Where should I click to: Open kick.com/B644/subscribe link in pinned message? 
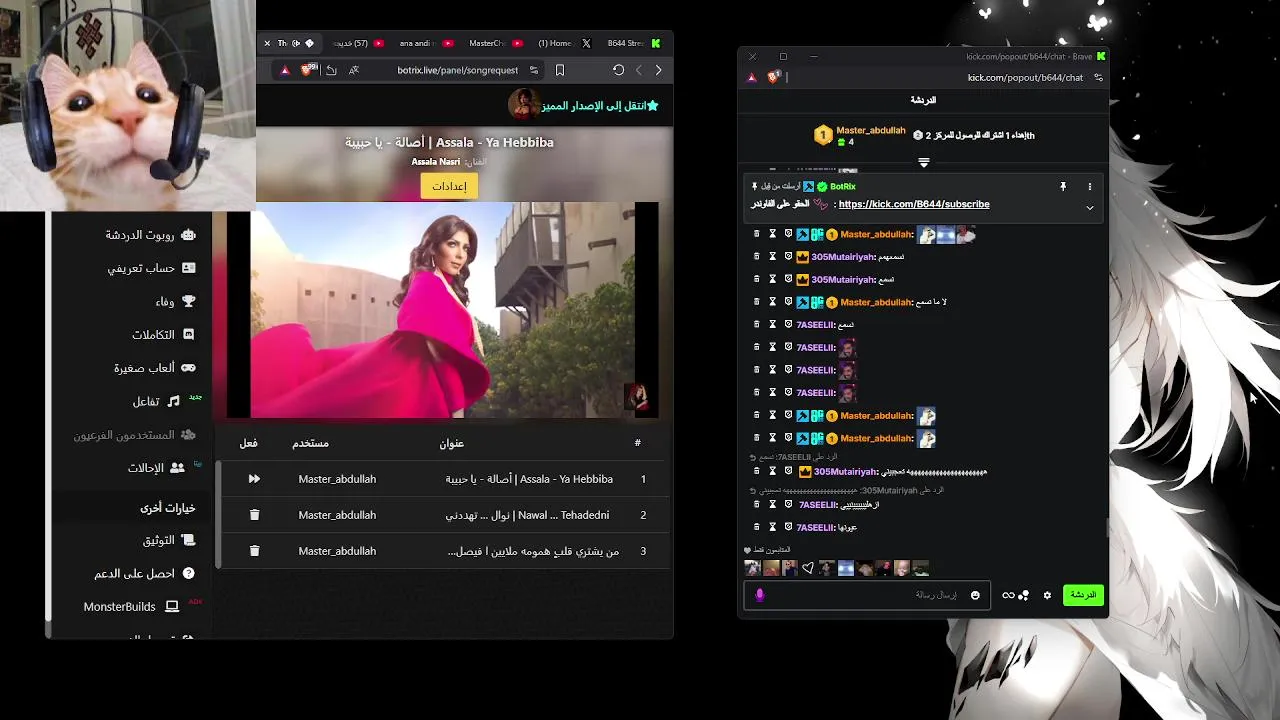(x=914, y=204)
